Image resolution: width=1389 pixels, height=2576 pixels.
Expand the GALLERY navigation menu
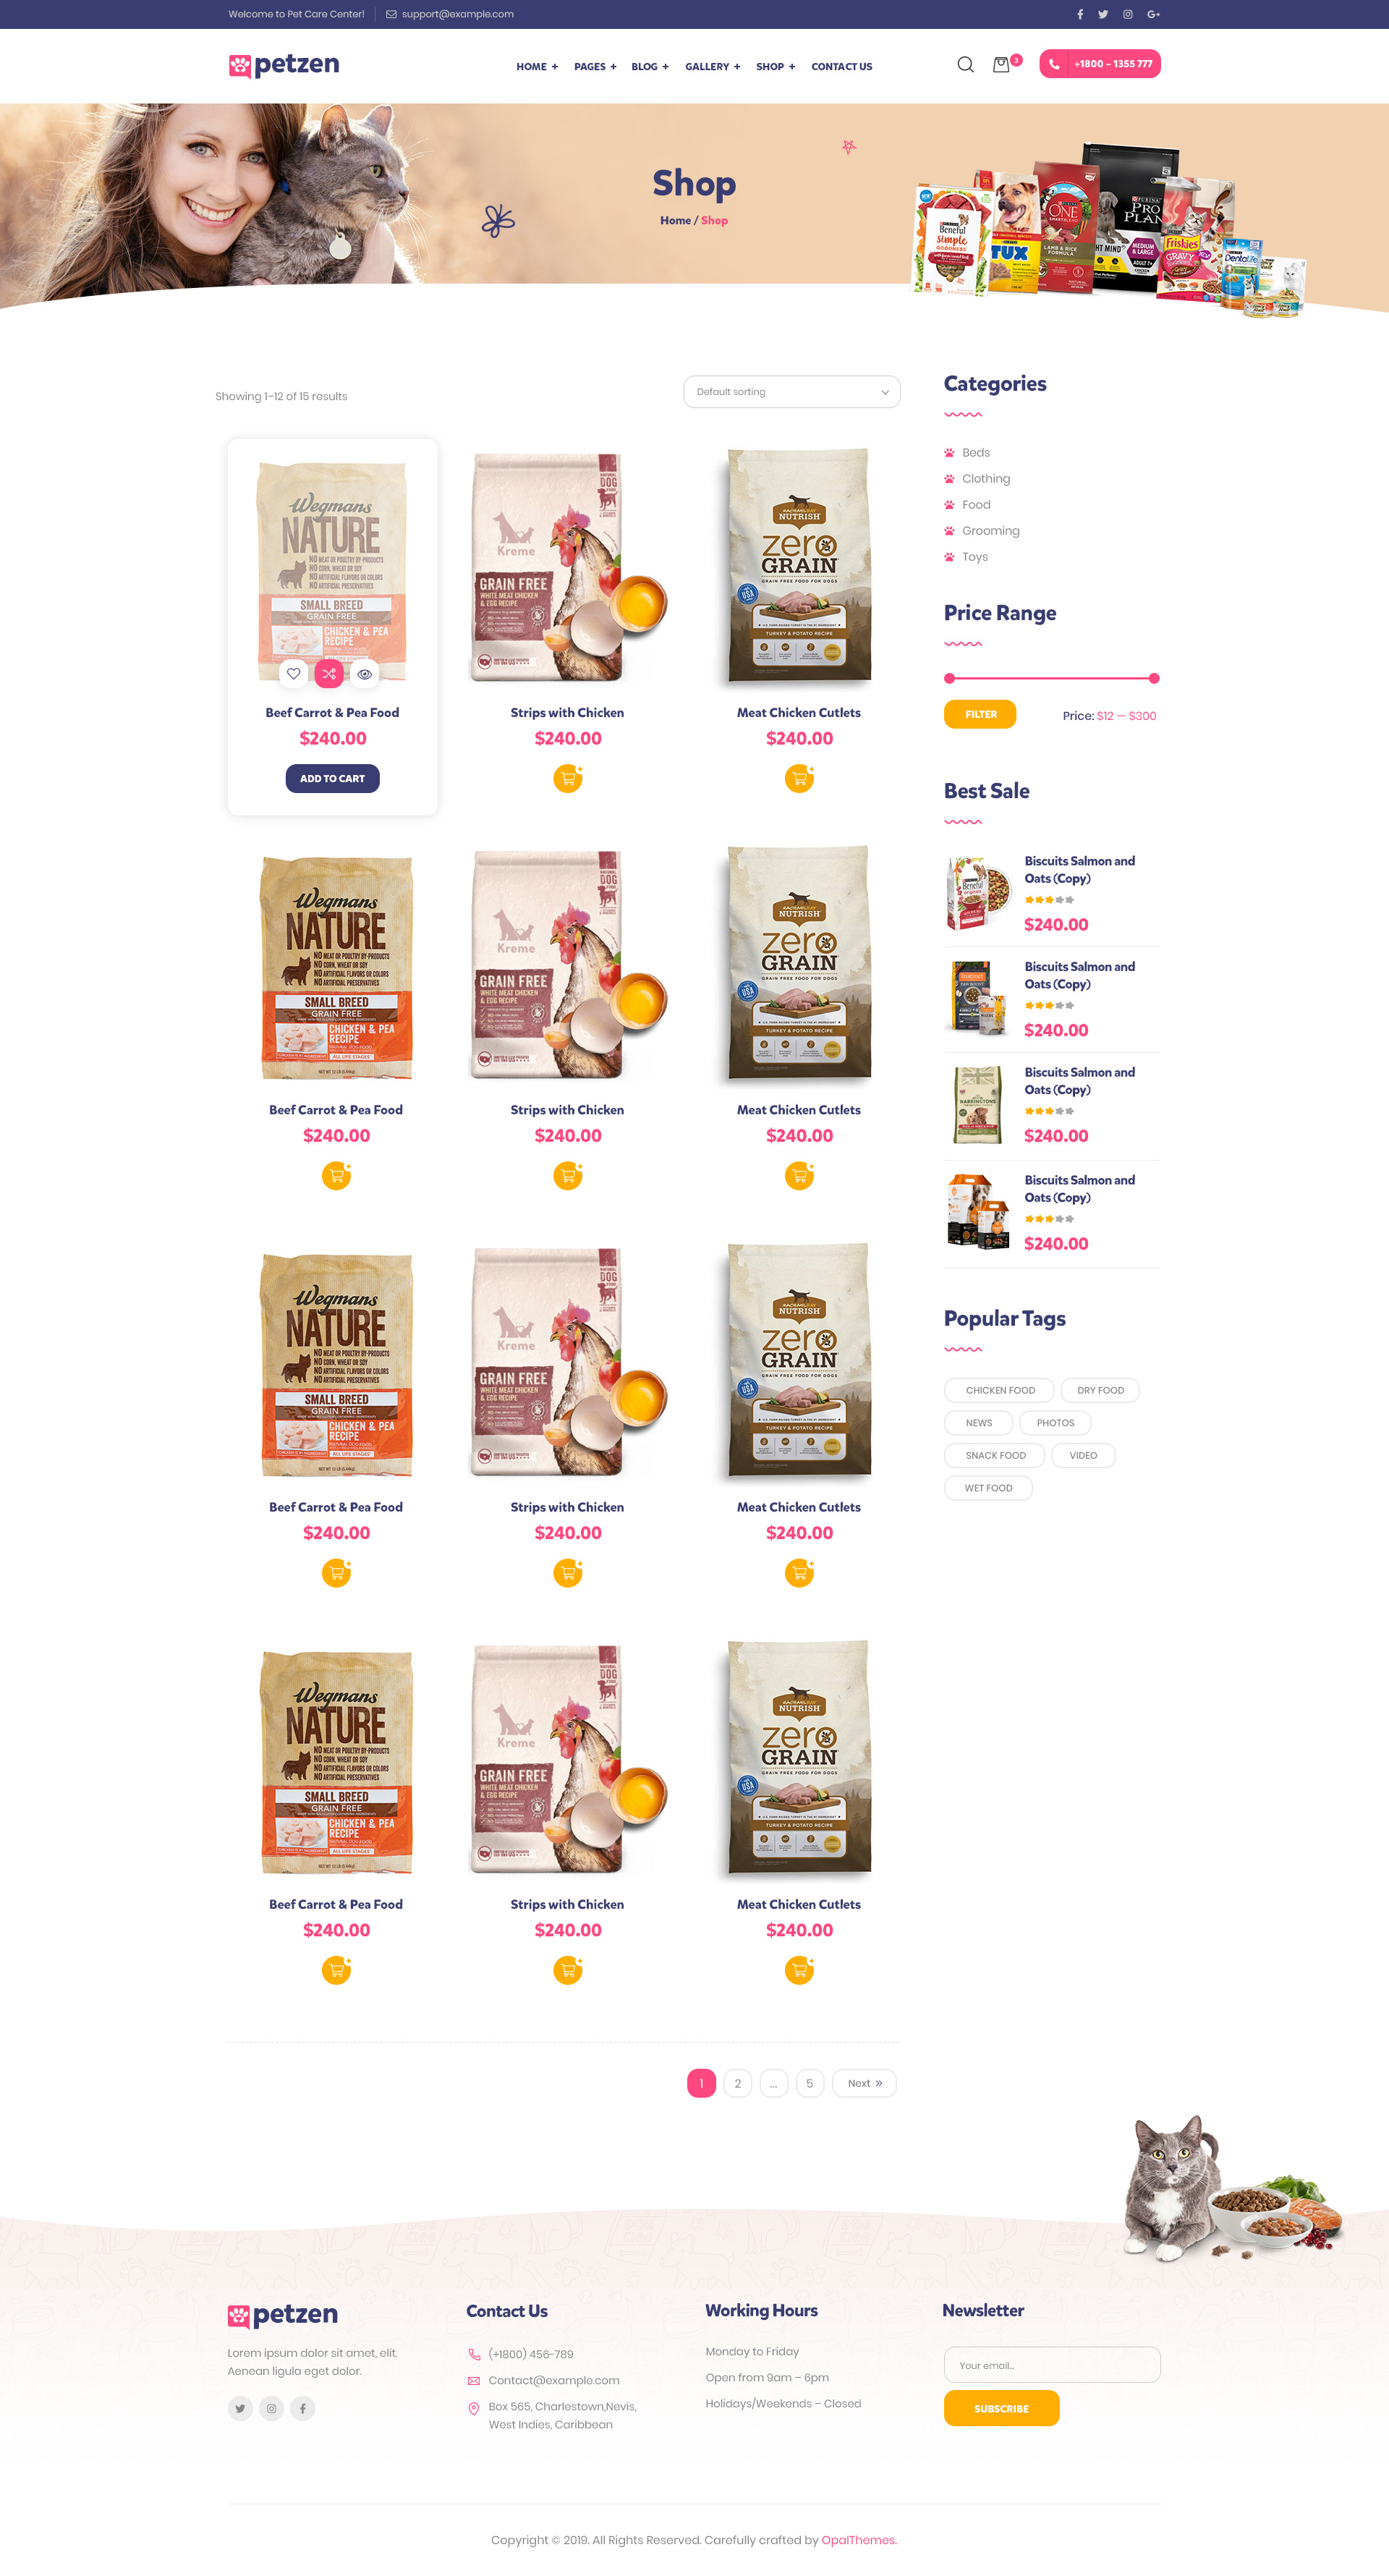pos(712,67)
